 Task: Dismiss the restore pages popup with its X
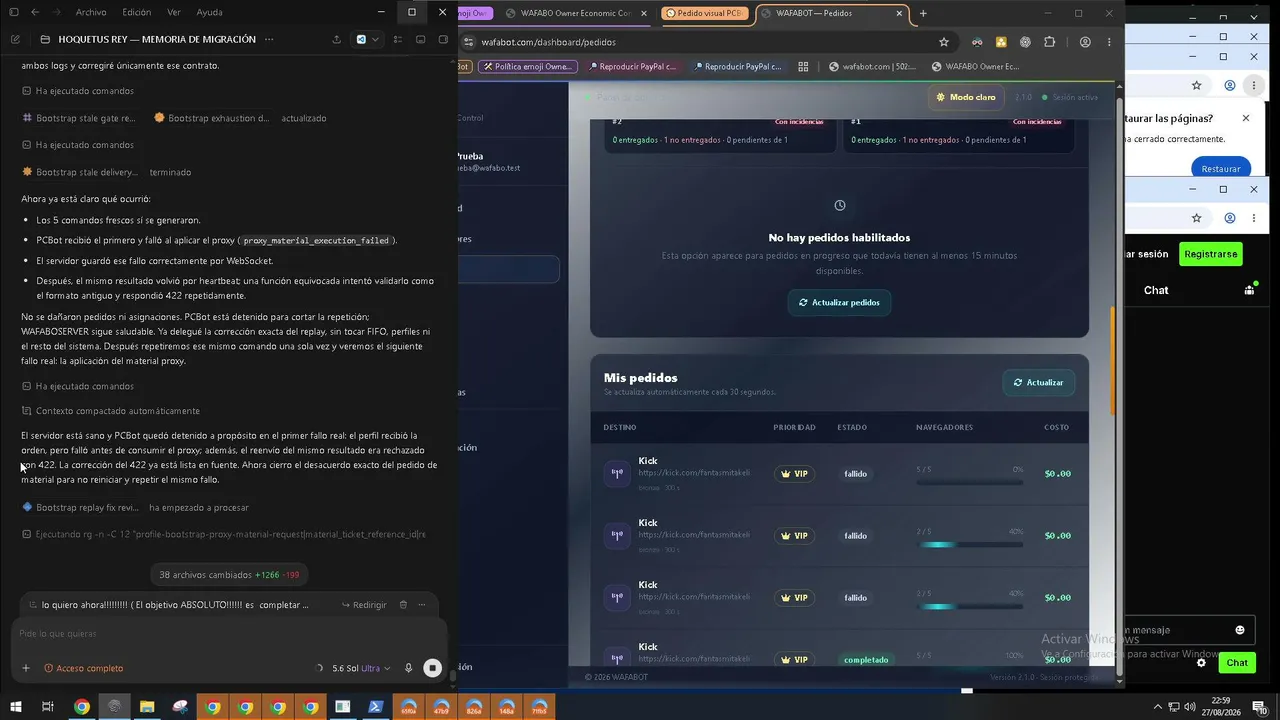(1246, 118)
